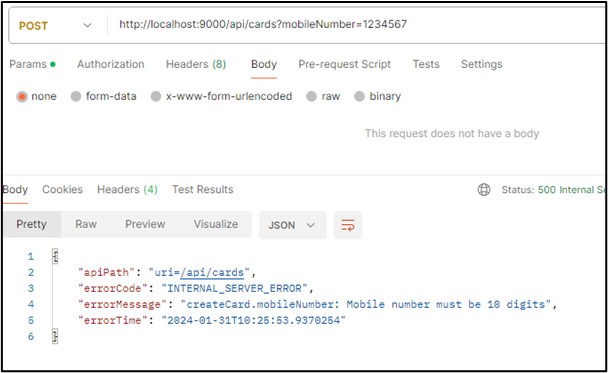Image resolution: width=608 pixels, height=373 pixels.
Task: Select the response Body tab
Action: pyautogui.click(x=15, y=190)
